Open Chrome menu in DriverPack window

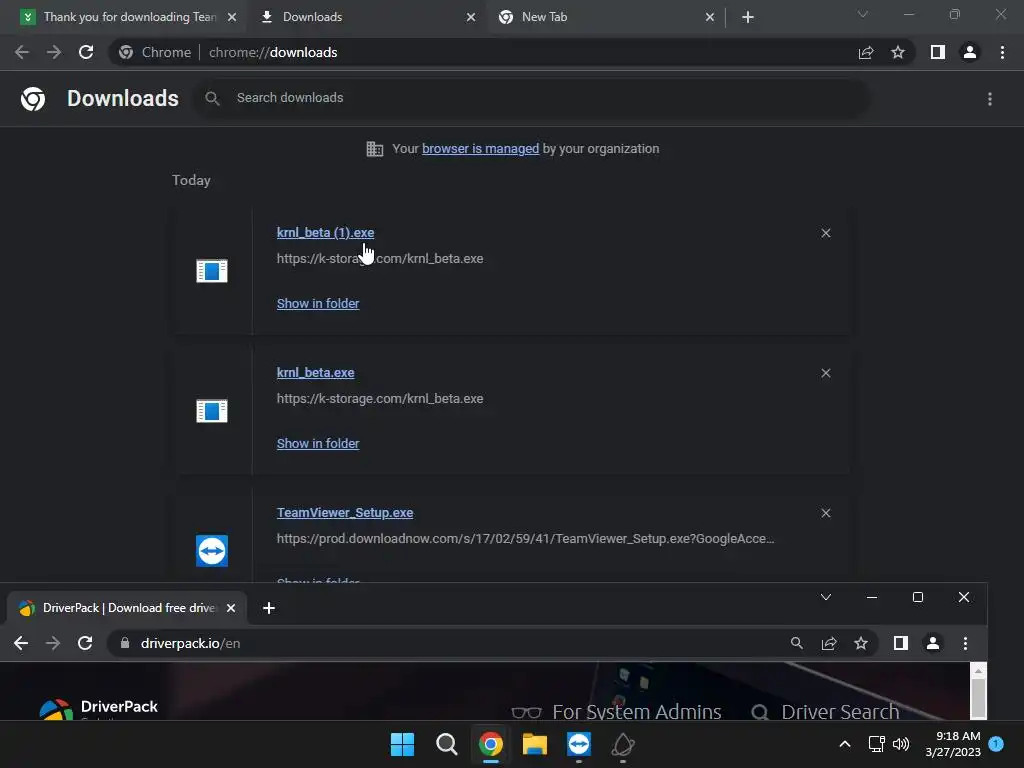[965, 643]
